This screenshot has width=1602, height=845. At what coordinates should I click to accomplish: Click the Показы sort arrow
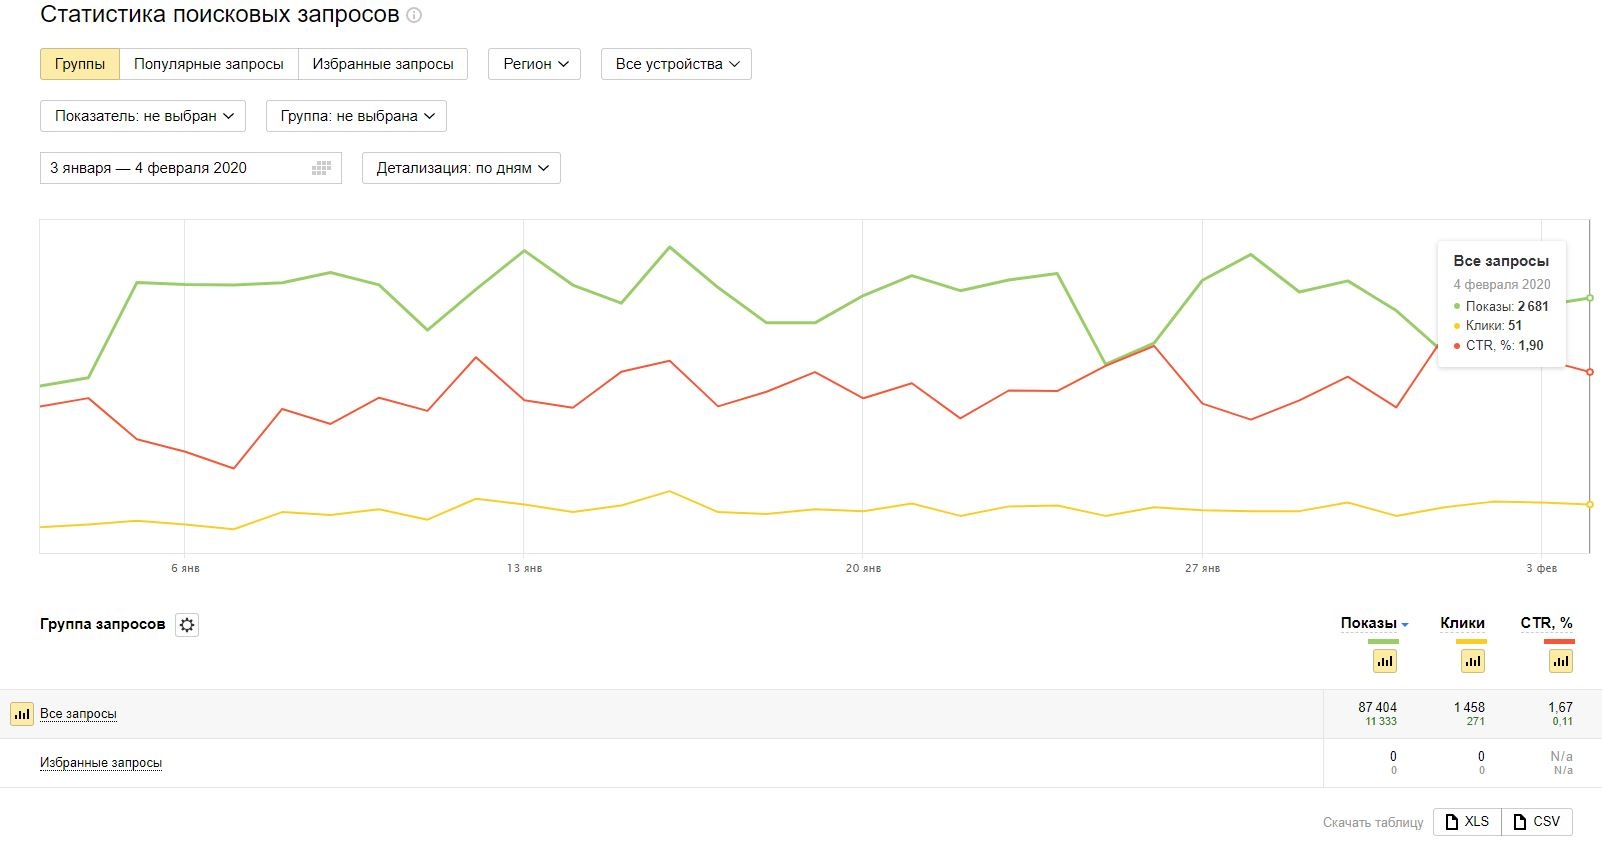coord(1405,625)
